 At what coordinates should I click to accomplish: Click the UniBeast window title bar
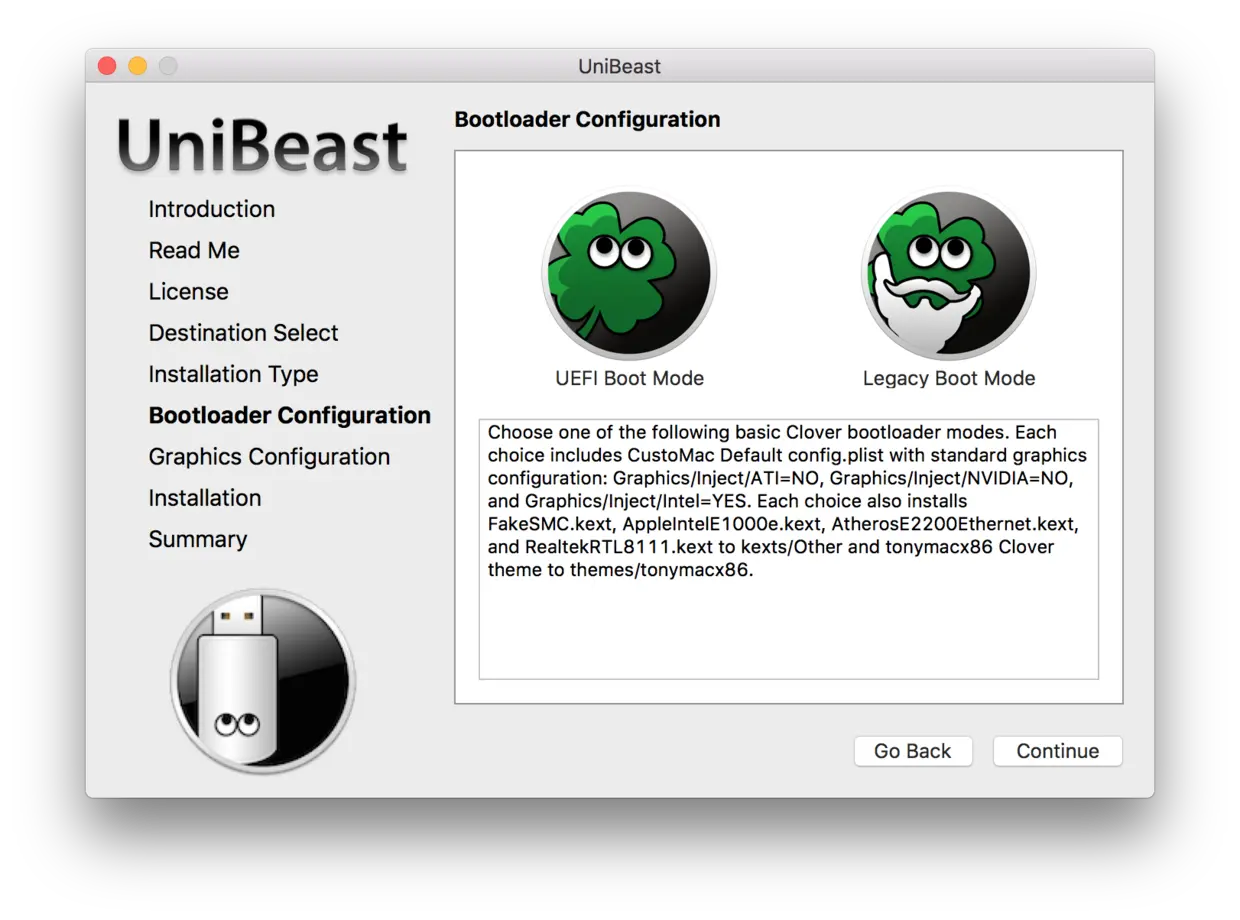[x=620, y=66]
